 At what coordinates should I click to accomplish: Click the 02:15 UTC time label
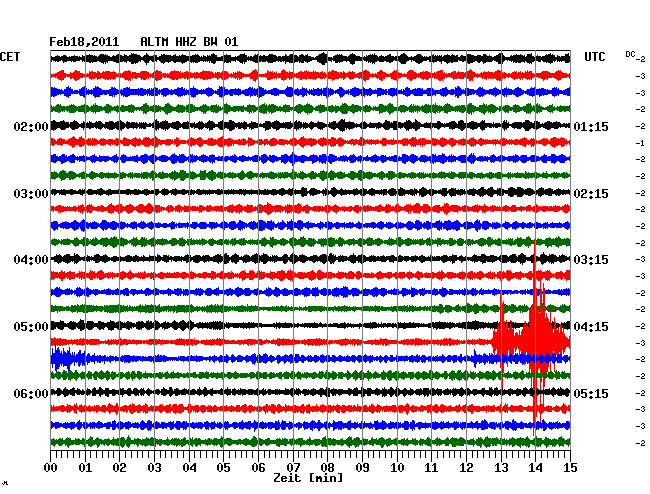point(591,194)
